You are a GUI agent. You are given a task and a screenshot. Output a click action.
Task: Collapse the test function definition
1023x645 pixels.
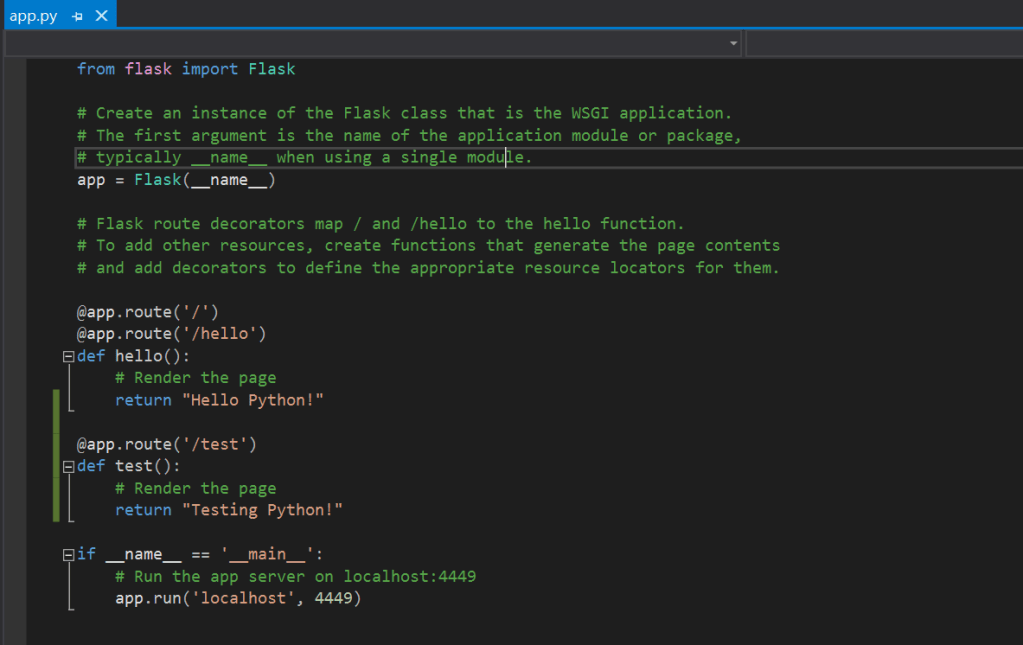coord(68,467)
